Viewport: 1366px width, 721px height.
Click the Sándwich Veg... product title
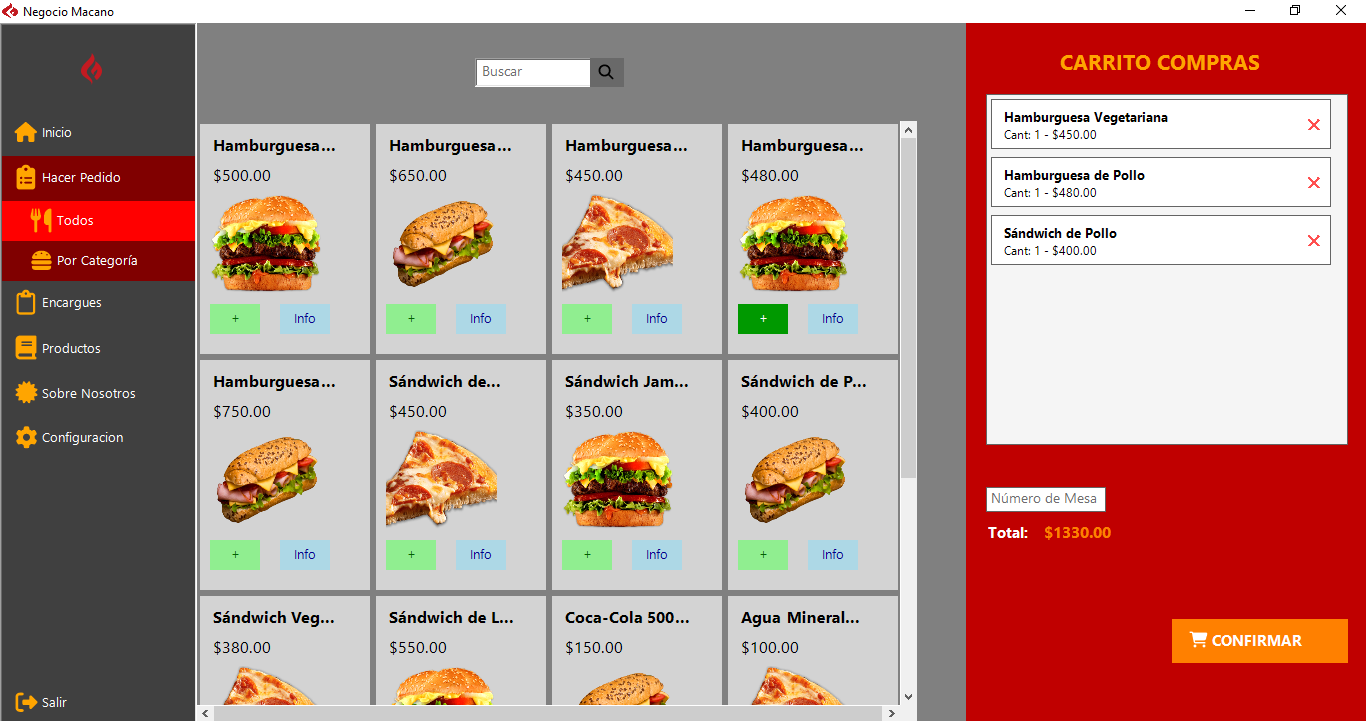(x=274, y=618)
